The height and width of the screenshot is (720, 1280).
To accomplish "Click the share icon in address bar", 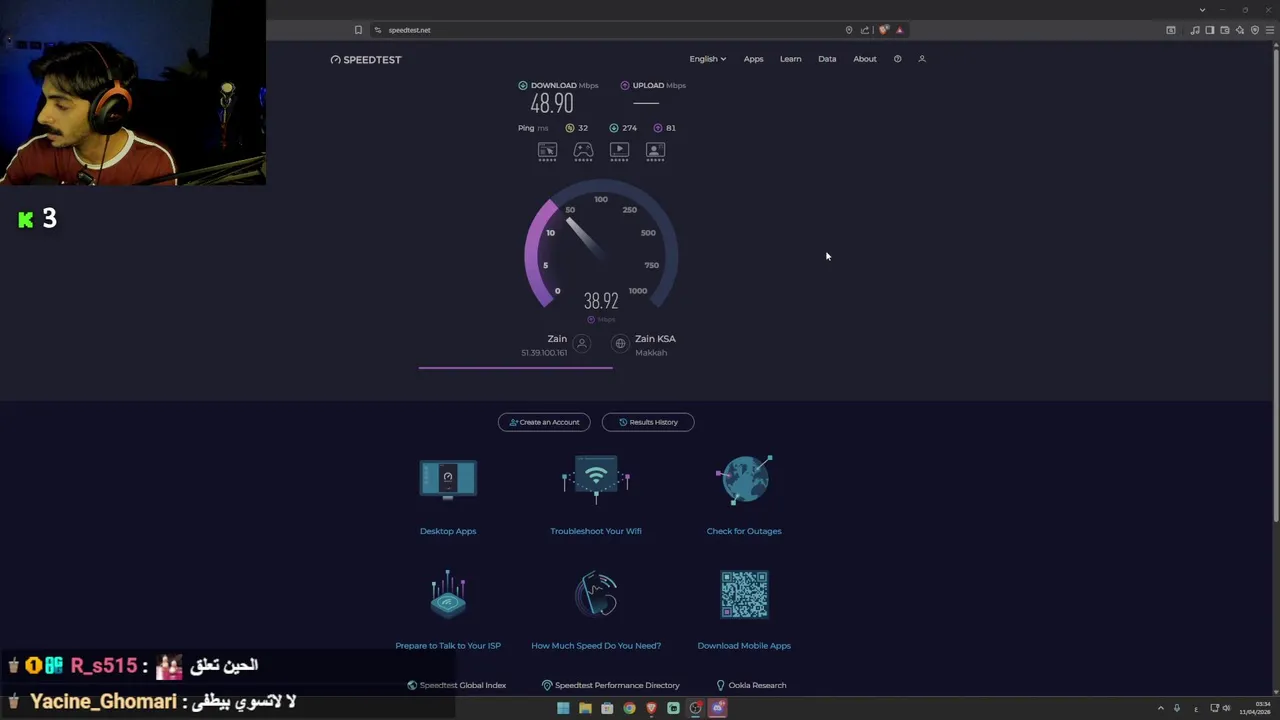I will (x=865, y=30).
